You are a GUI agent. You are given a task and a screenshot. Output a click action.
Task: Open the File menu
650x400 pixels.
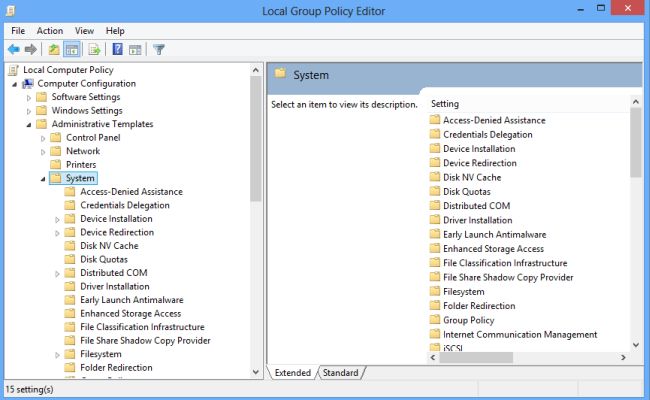18,31
